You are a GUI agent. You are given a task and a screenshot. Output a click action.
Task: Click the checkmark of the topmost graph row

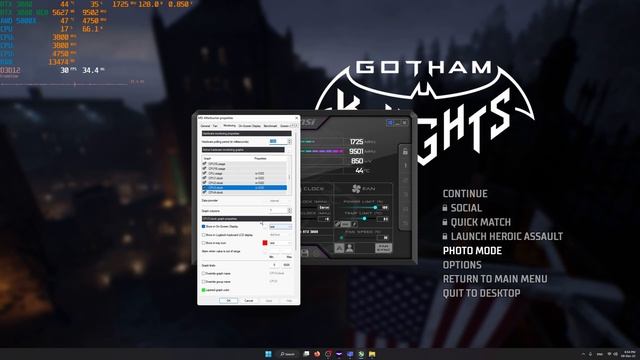point(204,163)
